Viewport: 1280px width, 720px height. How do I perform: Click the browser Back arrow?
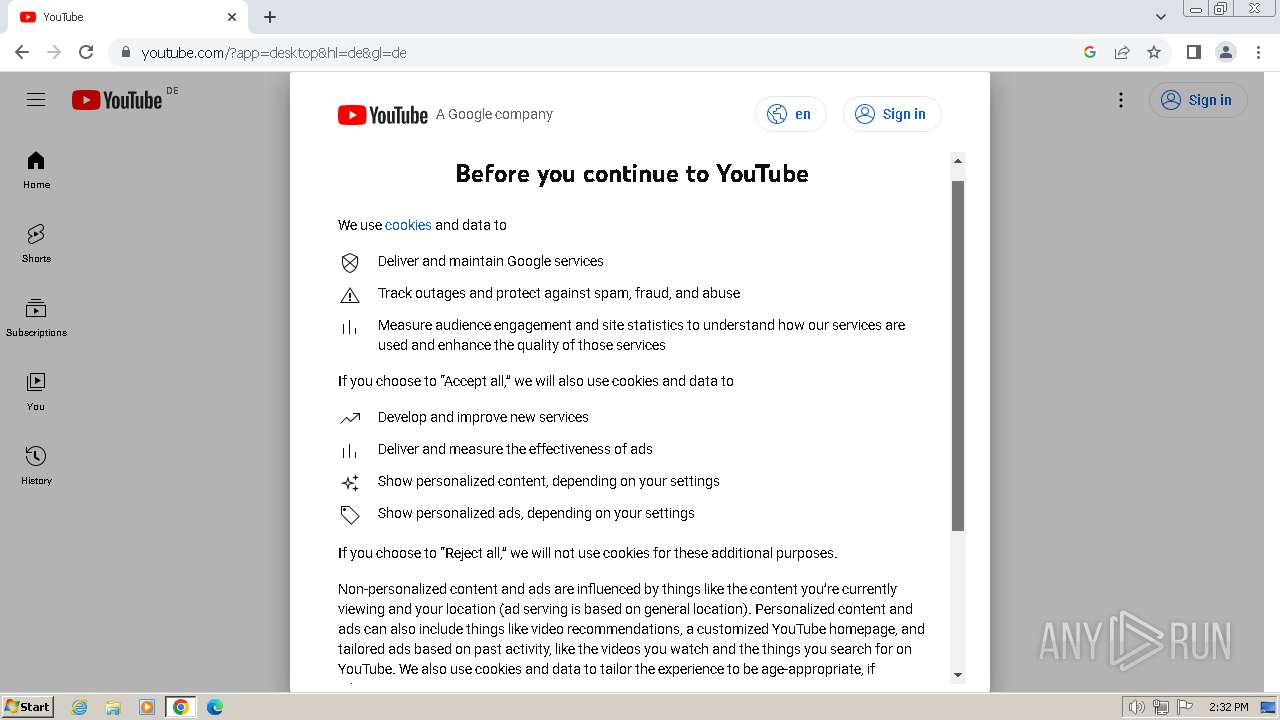tap(22, 52)
